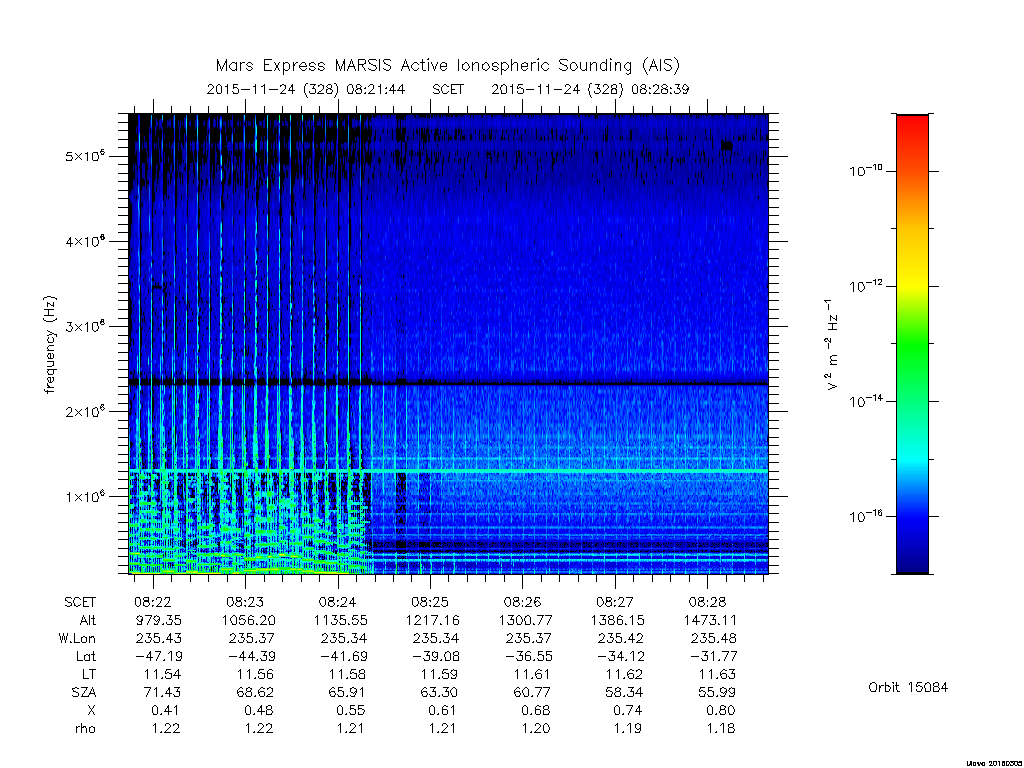
Task: Click the bright cyan horizontal line in spectrogram
Action: click(x=448, y=471)
